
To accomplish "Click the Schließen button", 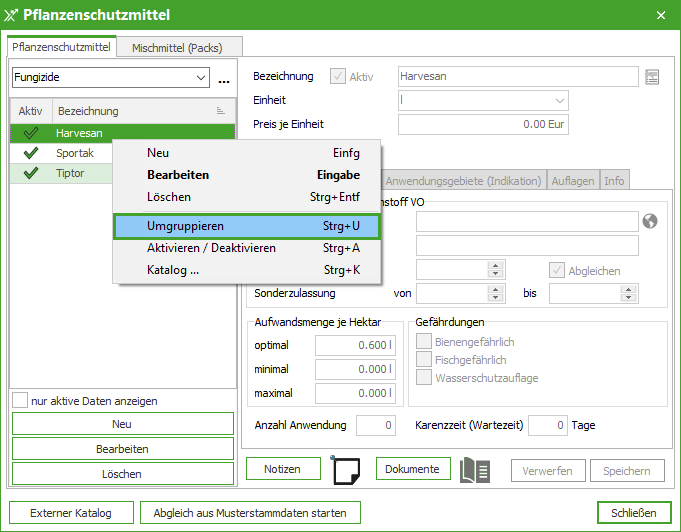I will (633, 513).
